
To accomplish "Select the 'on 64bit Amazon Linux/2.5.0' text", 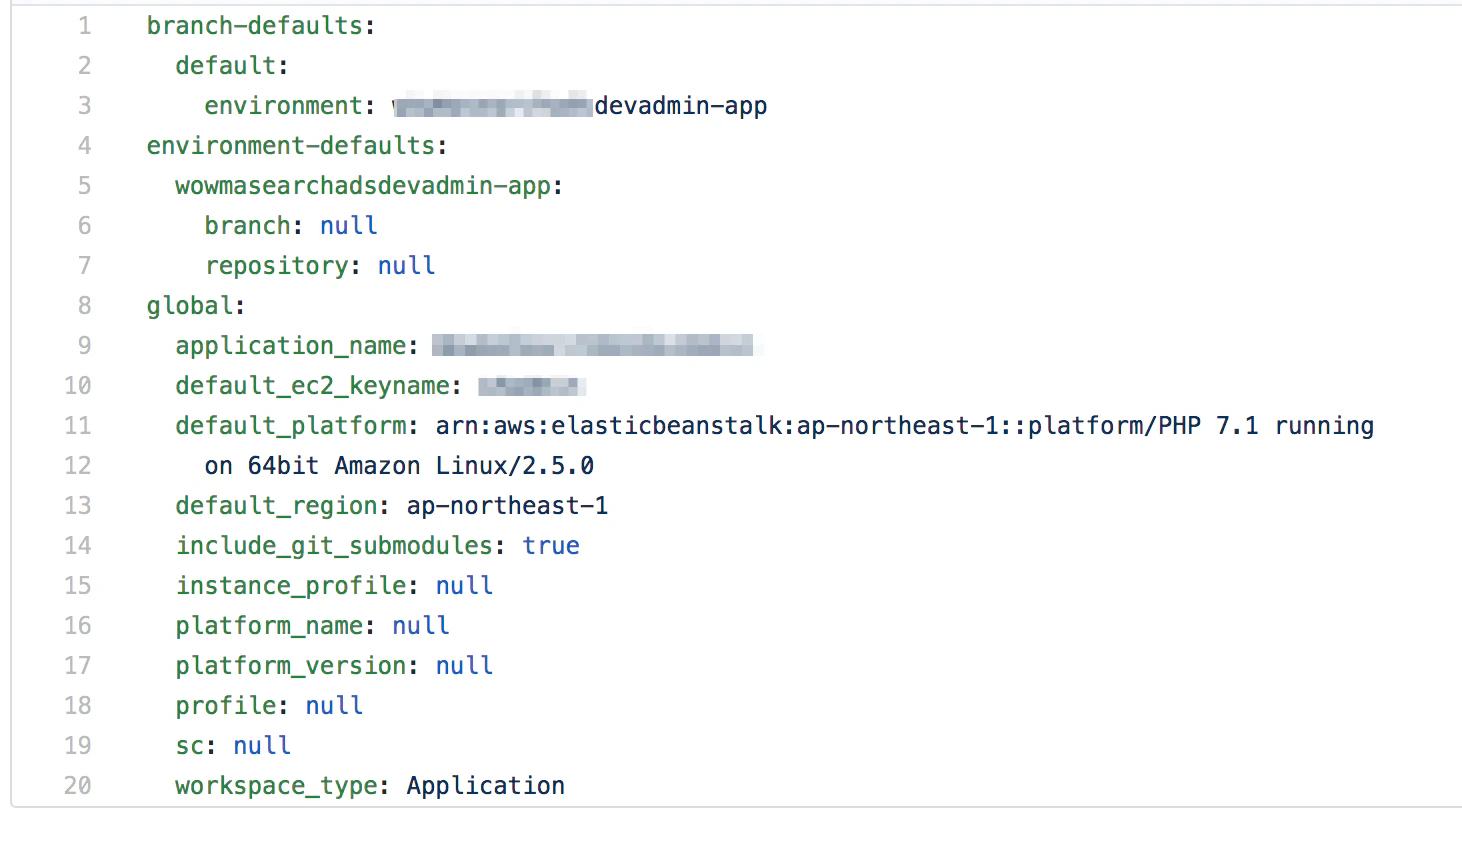I will 399,466.
